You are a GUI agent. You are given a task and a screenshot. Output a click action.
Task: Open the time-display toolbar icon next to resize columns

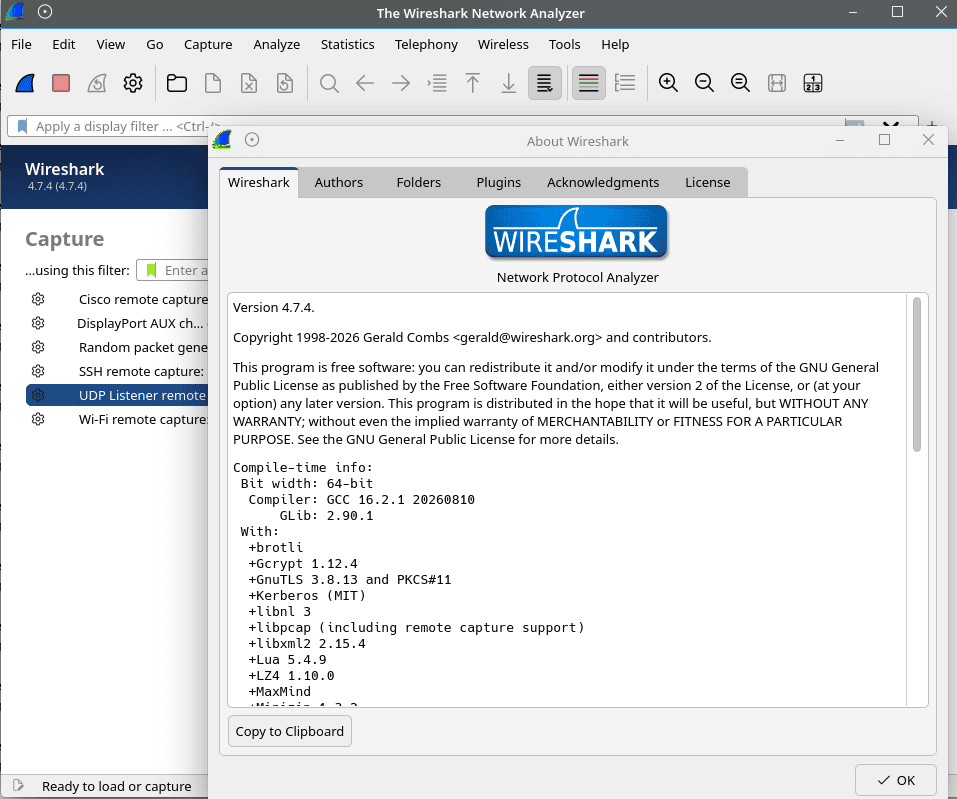tap(813, 83)
